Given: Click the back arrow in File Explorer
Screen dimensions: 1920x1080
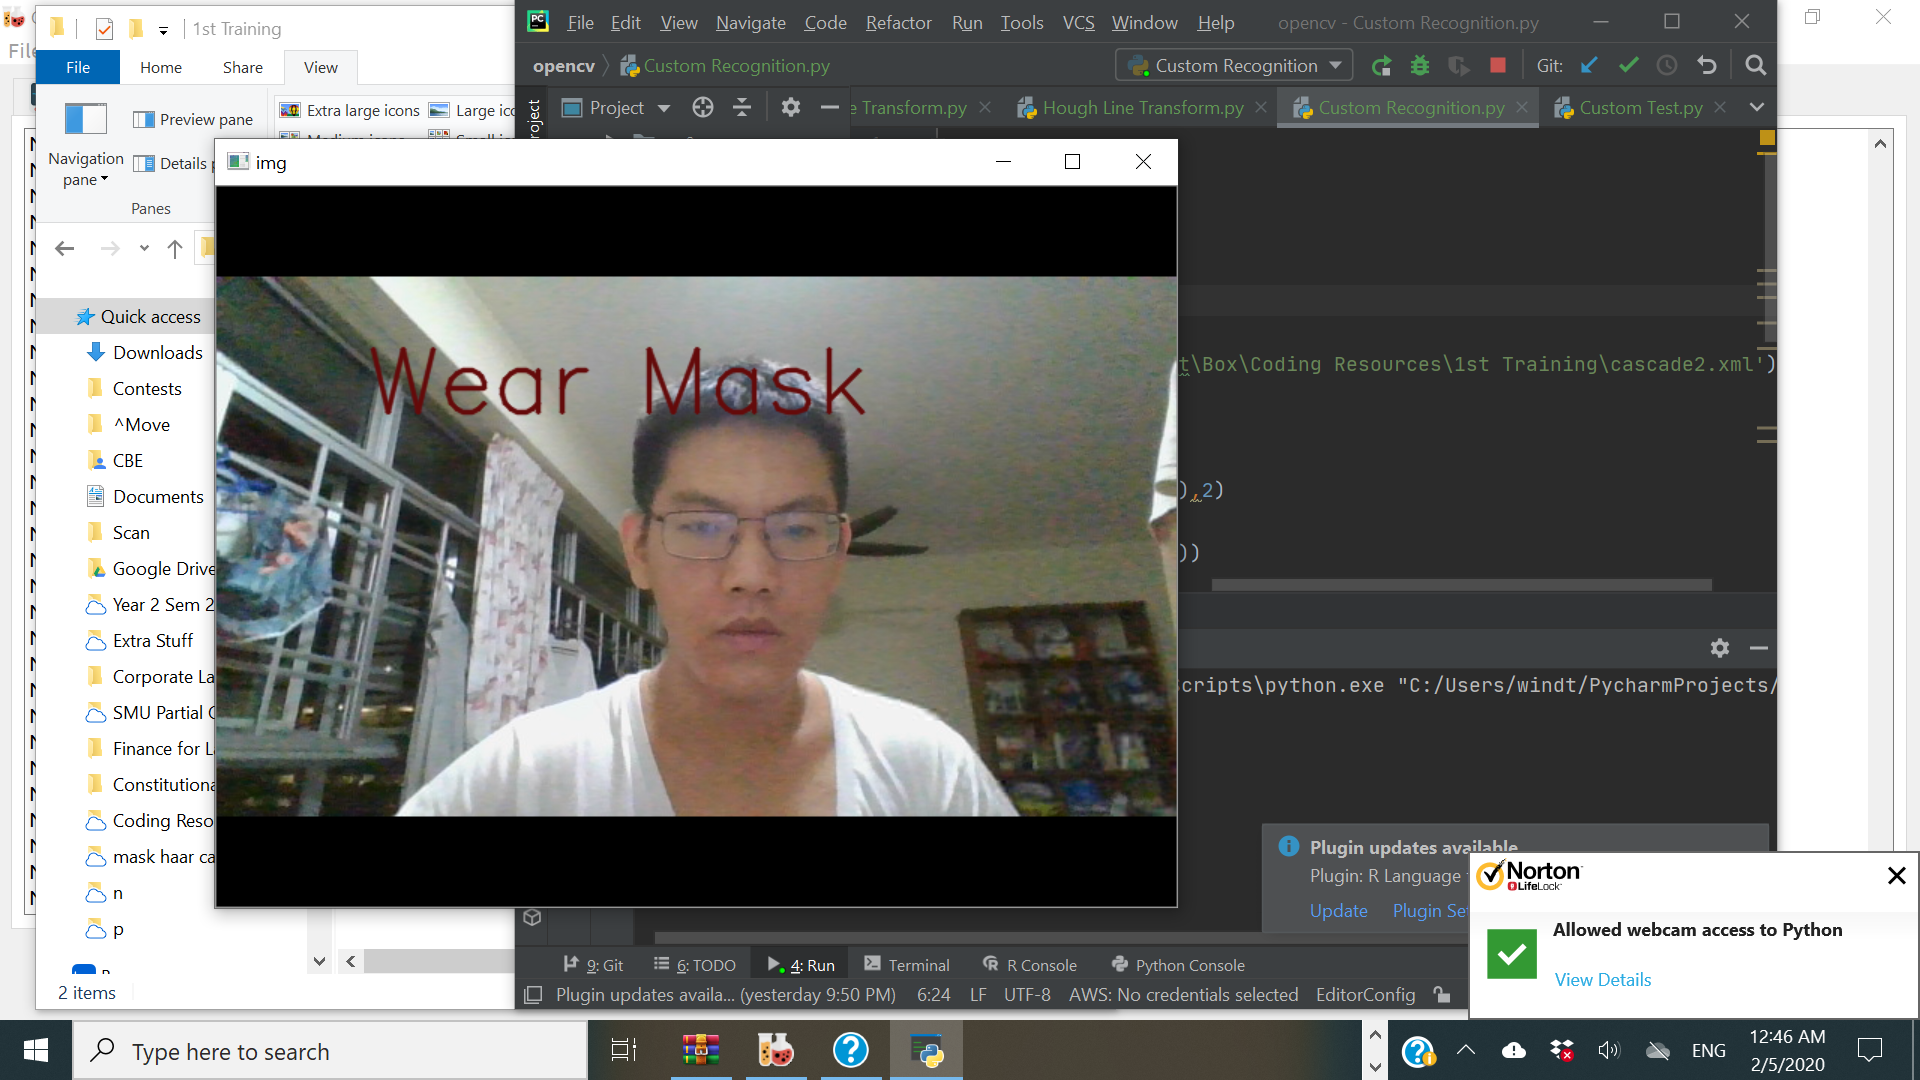Looking at the screenshot, I should (65, 249).
